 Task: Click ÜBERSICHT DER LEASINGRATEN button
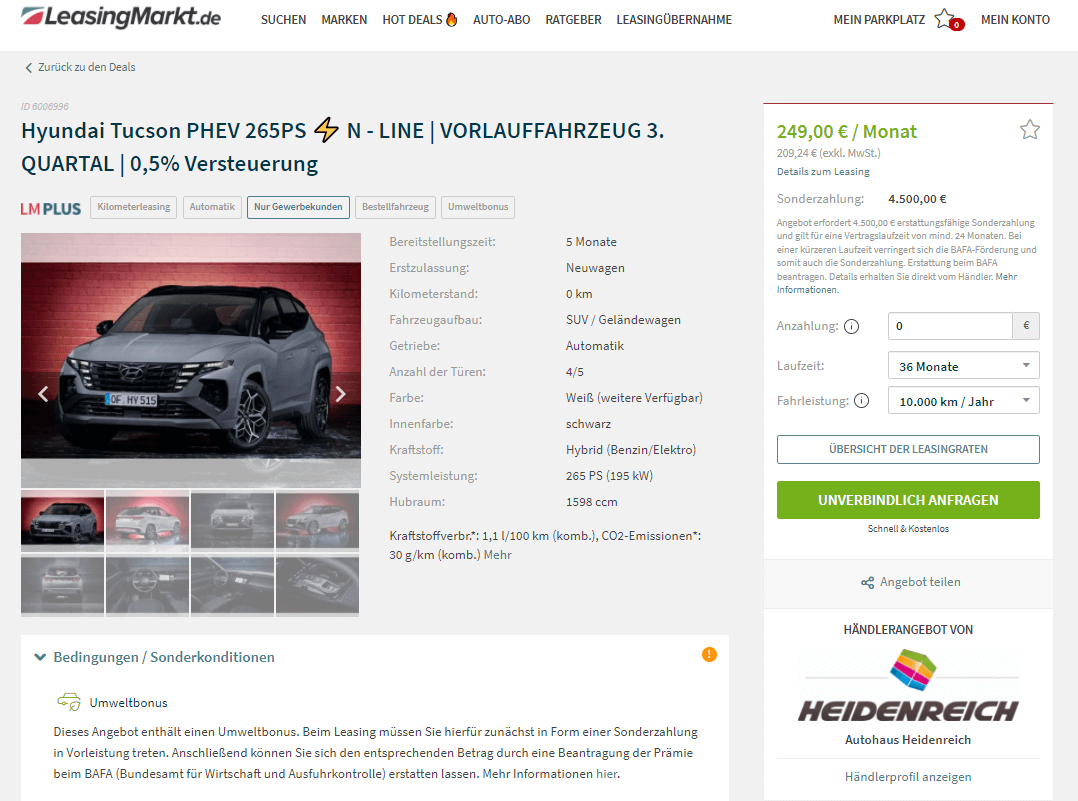coord(908,449)
